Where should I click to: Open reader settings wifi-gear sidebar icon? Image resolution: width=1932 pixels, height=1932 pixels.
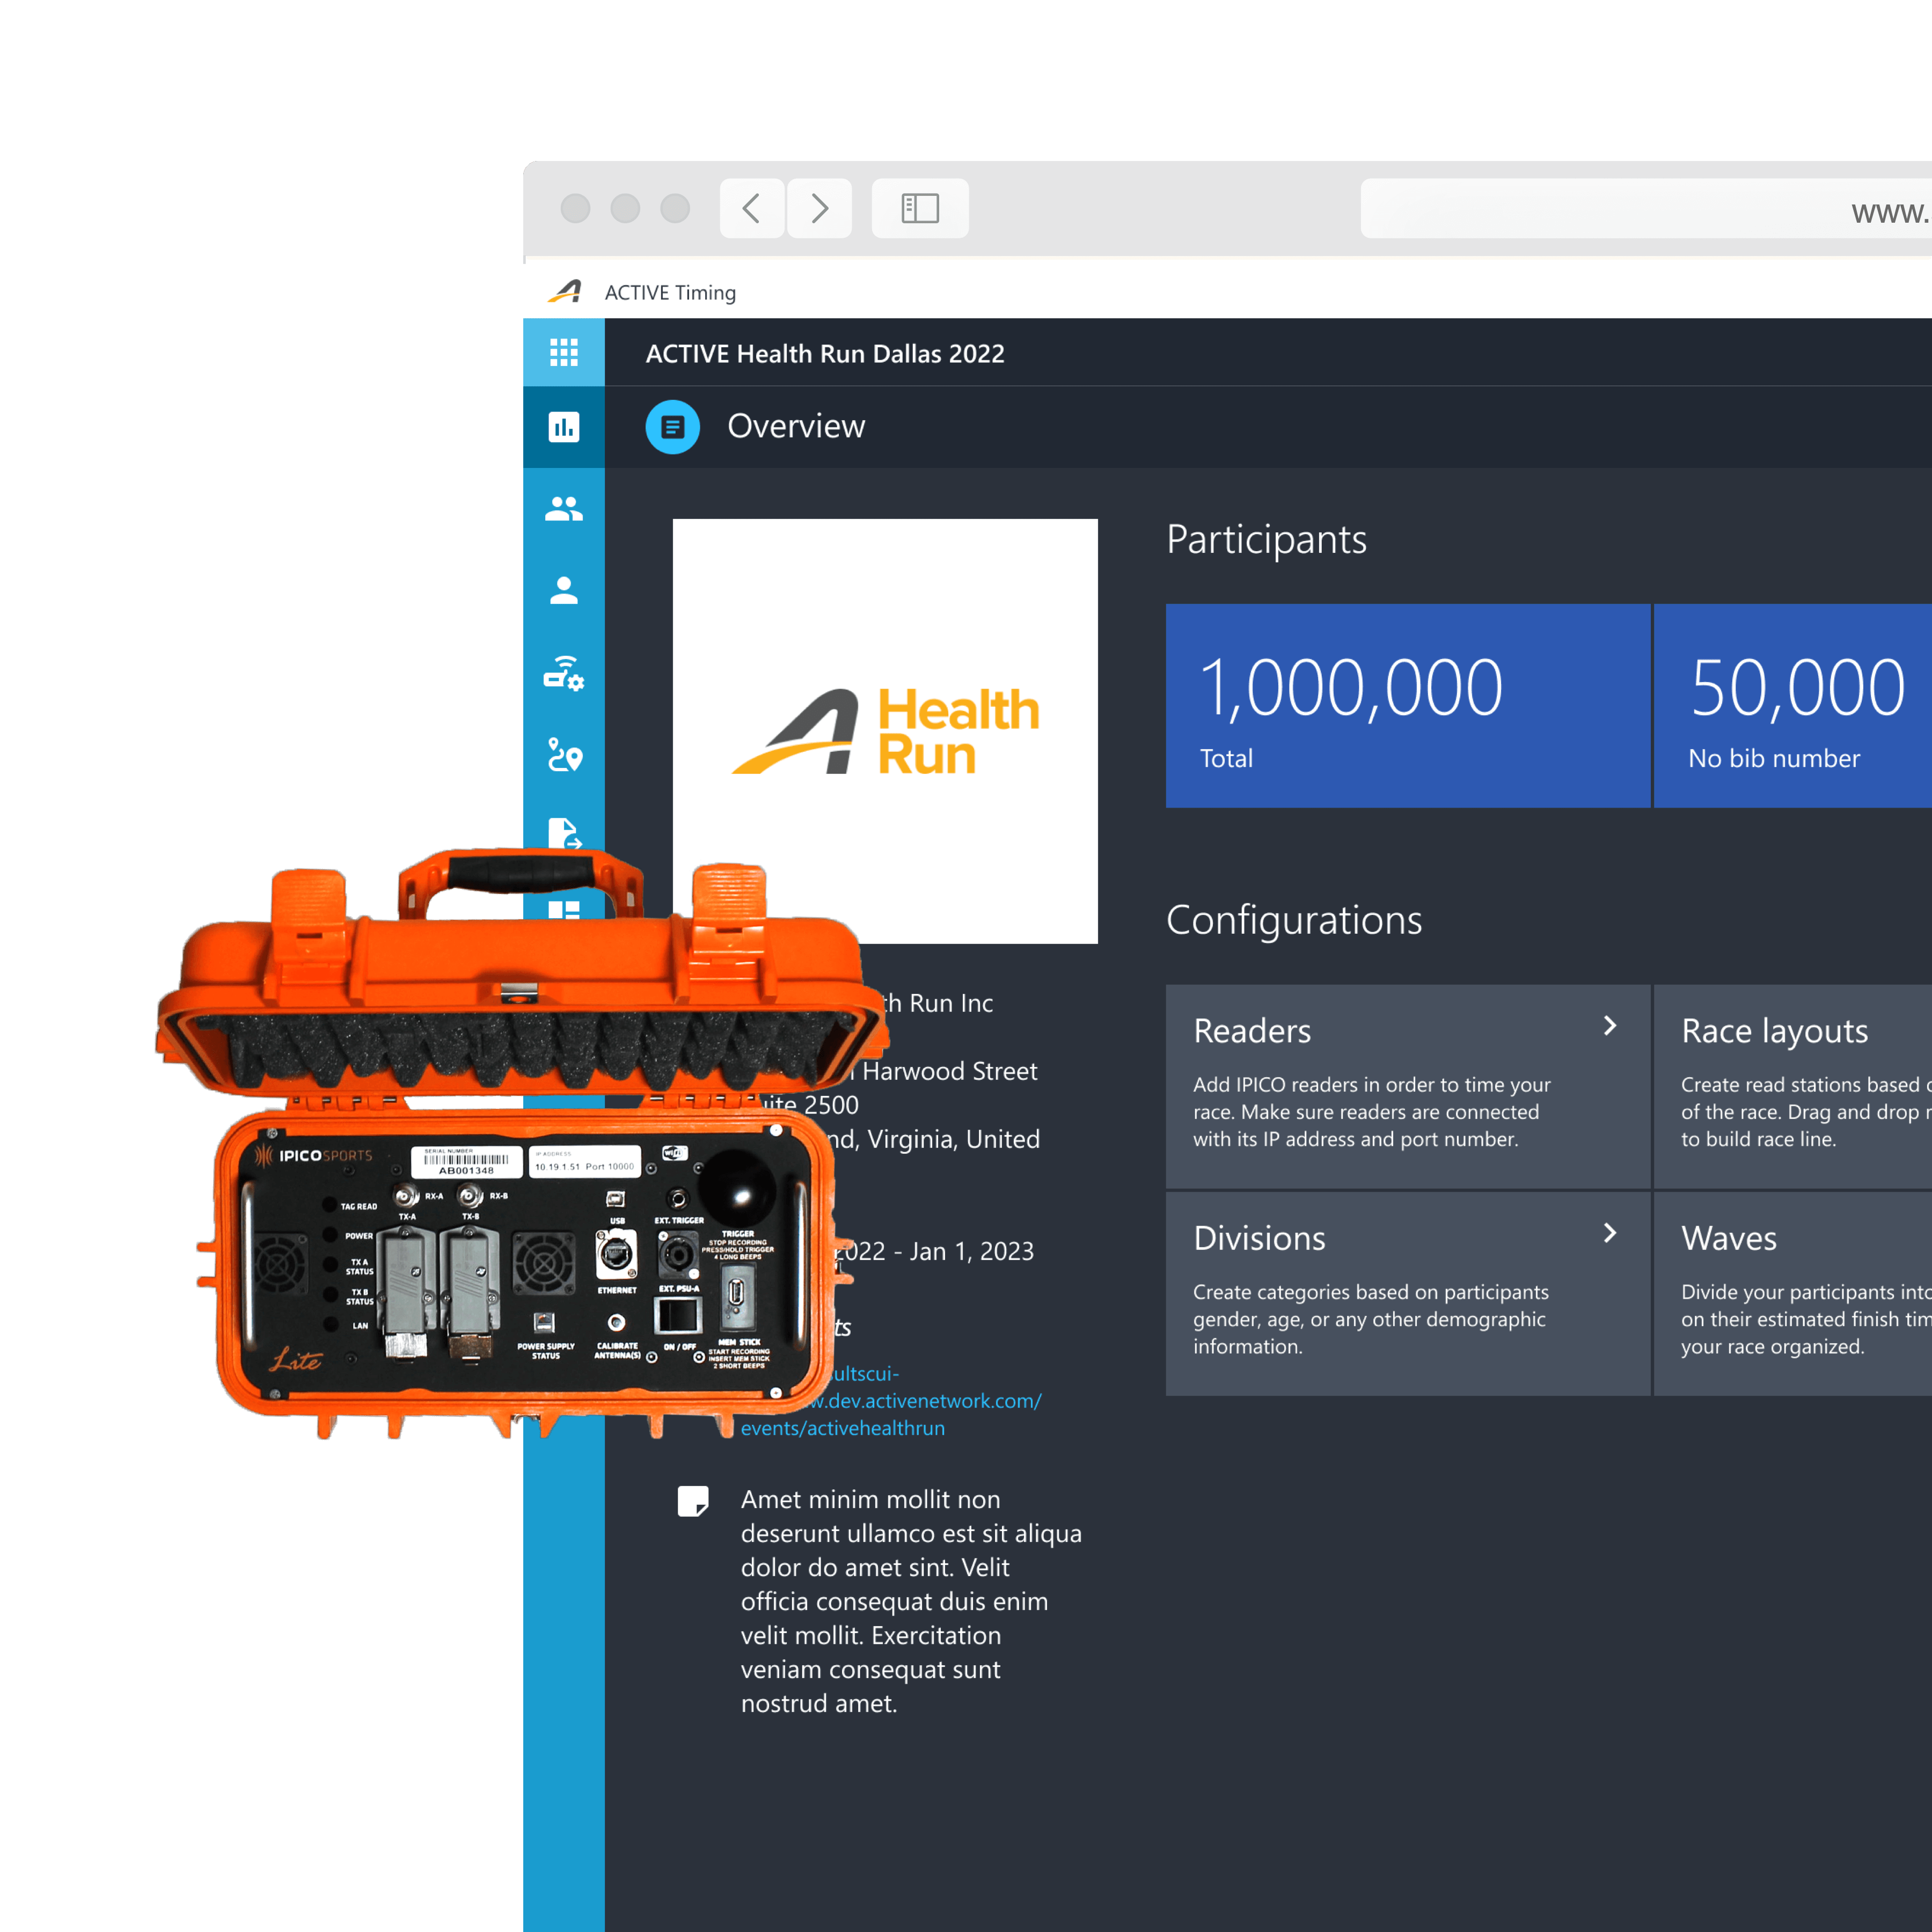563,673
